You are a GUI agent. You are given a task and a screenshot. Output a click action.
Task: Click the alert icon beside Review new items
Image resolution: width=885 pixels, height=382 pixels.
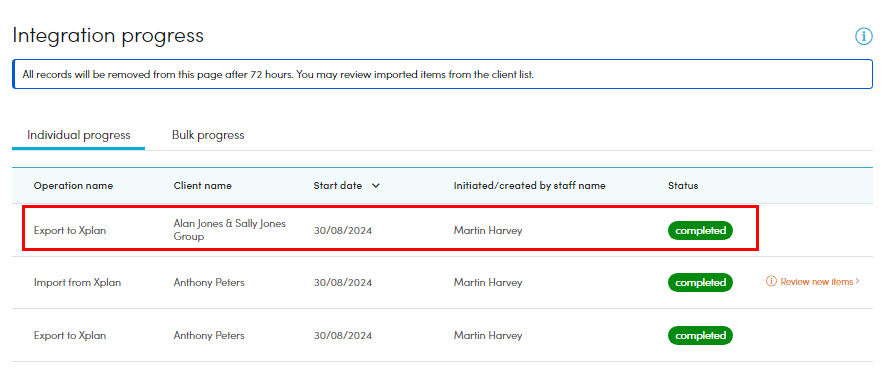771,281
